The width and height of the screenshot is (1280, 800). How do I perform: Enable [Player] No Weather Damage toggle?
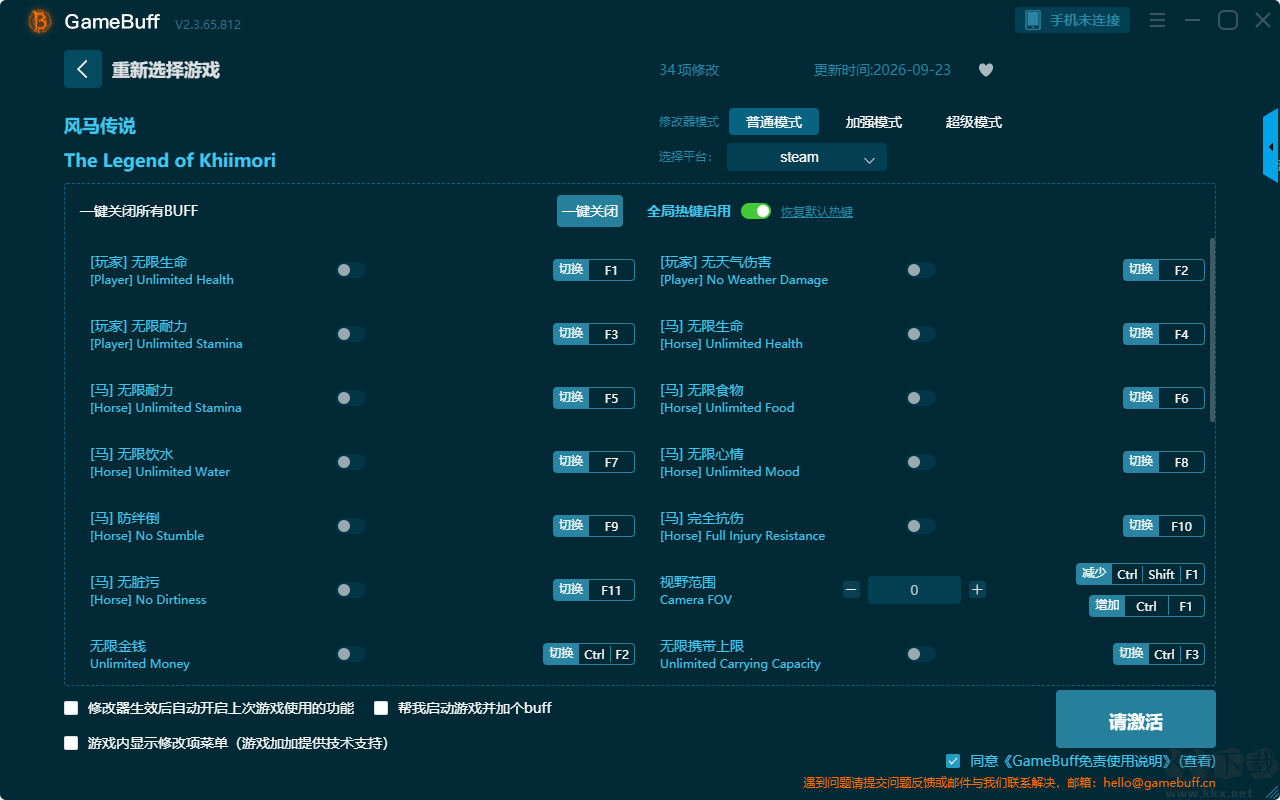(x=921, y=270)
